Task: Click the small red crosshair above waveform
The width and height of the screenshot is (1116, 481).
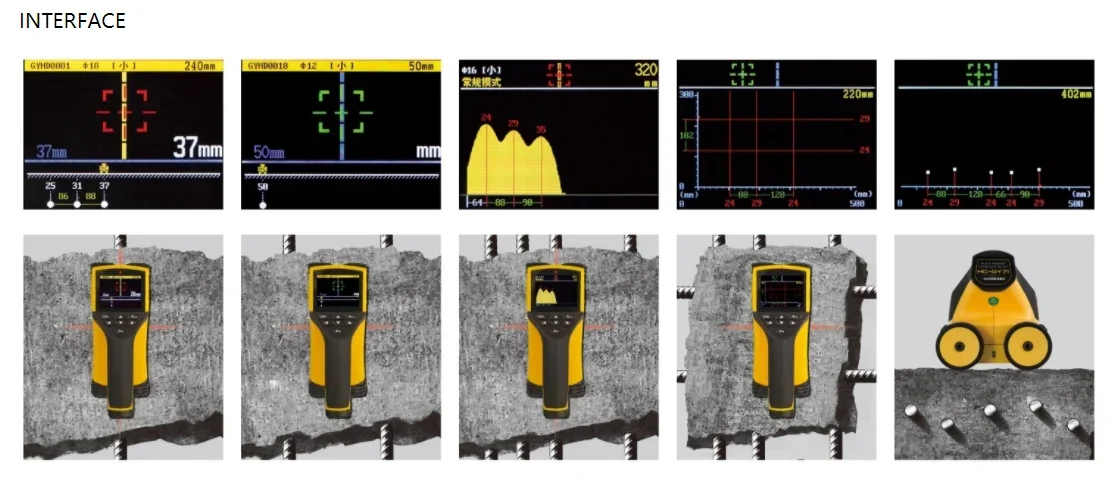Action: (x=559, y=74)
